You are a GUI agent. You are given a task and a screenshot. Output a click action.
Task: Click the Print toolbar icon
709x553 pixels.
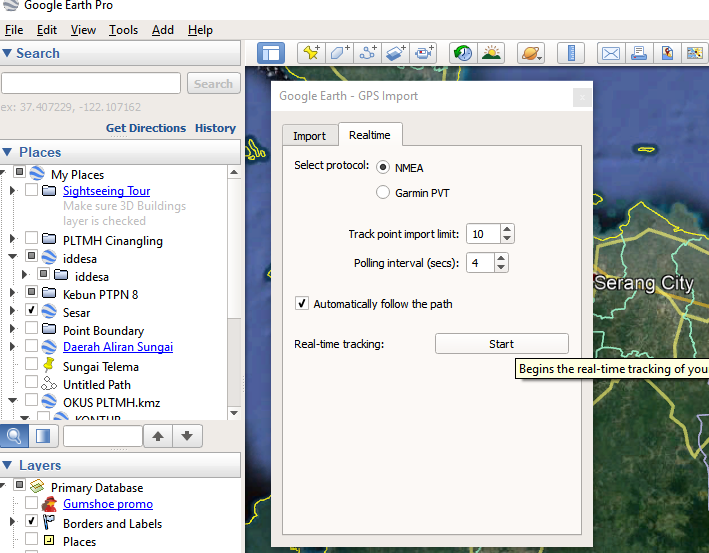[x=638, y=53]
